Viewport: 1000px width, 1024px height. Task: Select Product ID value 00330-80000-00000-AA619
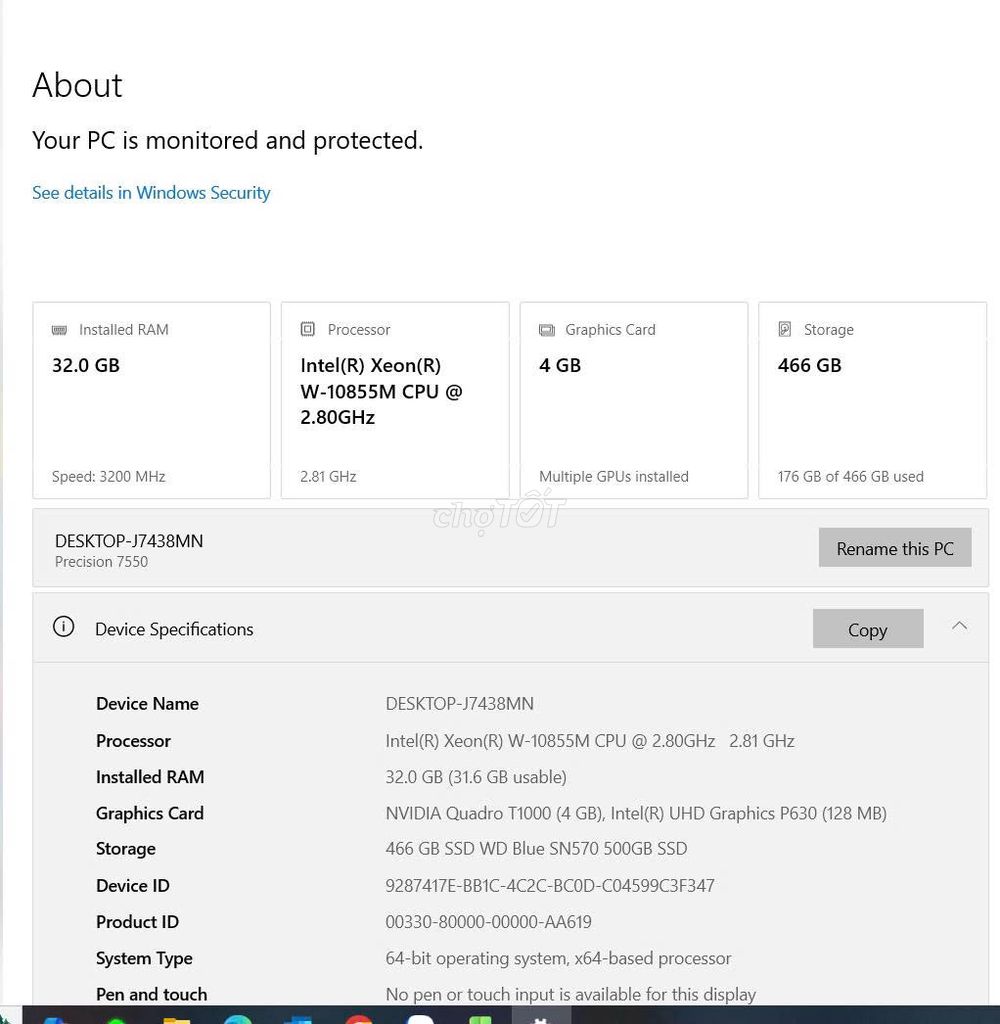tap(488, 921)
